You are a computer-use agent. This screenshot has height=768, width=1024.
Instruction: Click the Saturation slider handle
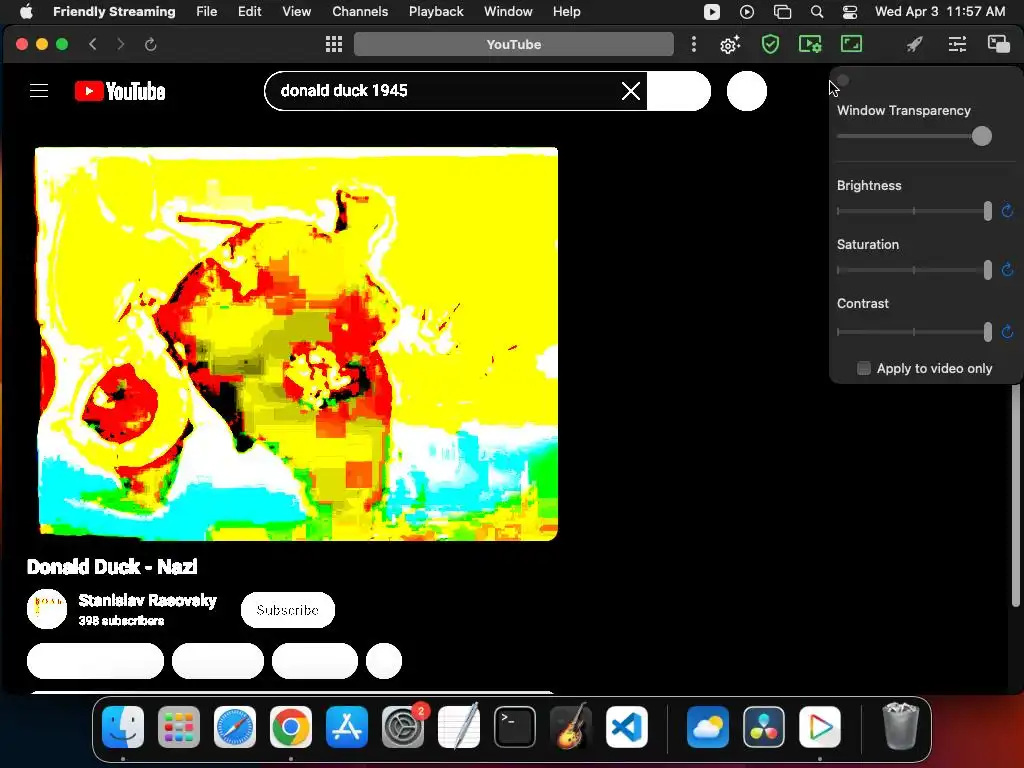click(987, 270)
